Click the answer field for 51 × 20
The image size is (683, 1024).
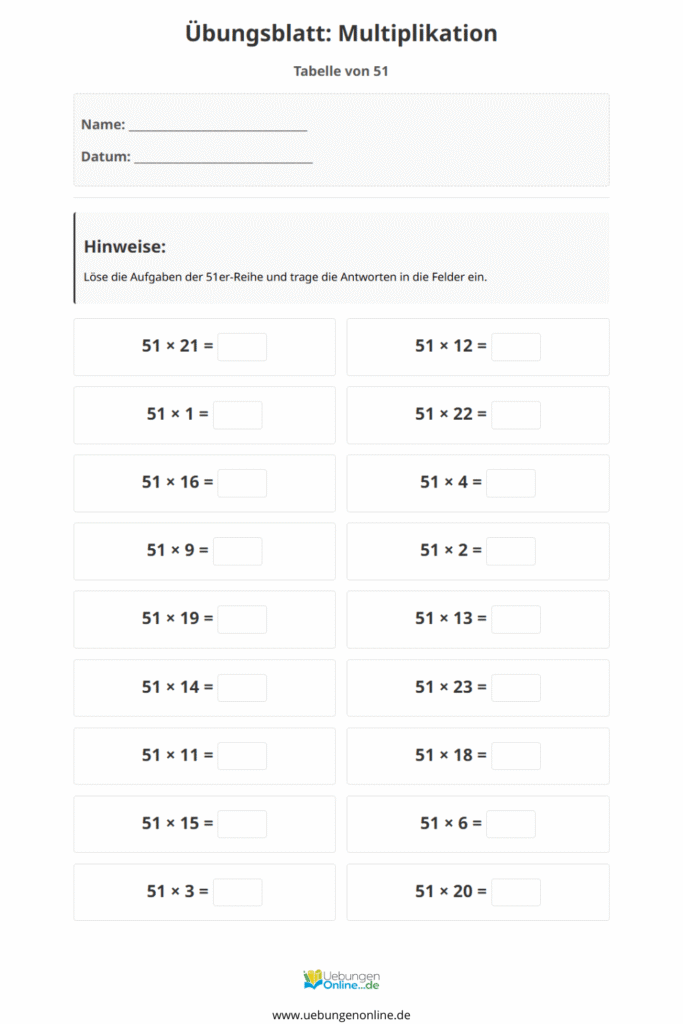click(515, 892)
